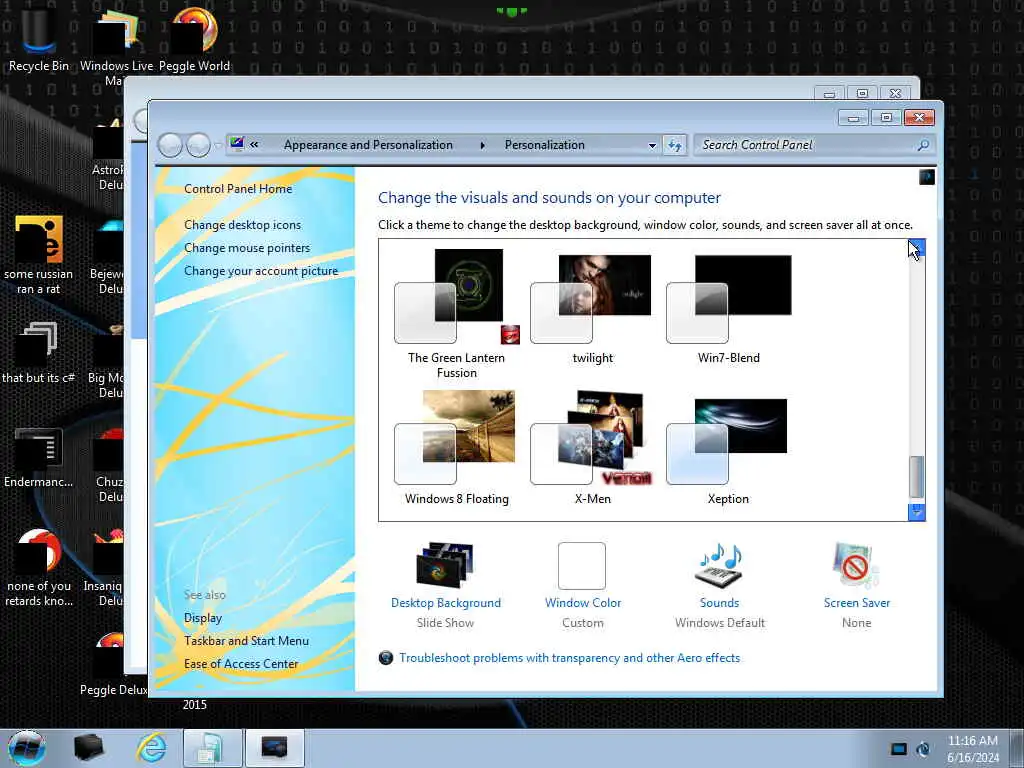Select the Windows Live desktop icon
1024x768 pixels.
coord(116,47)
